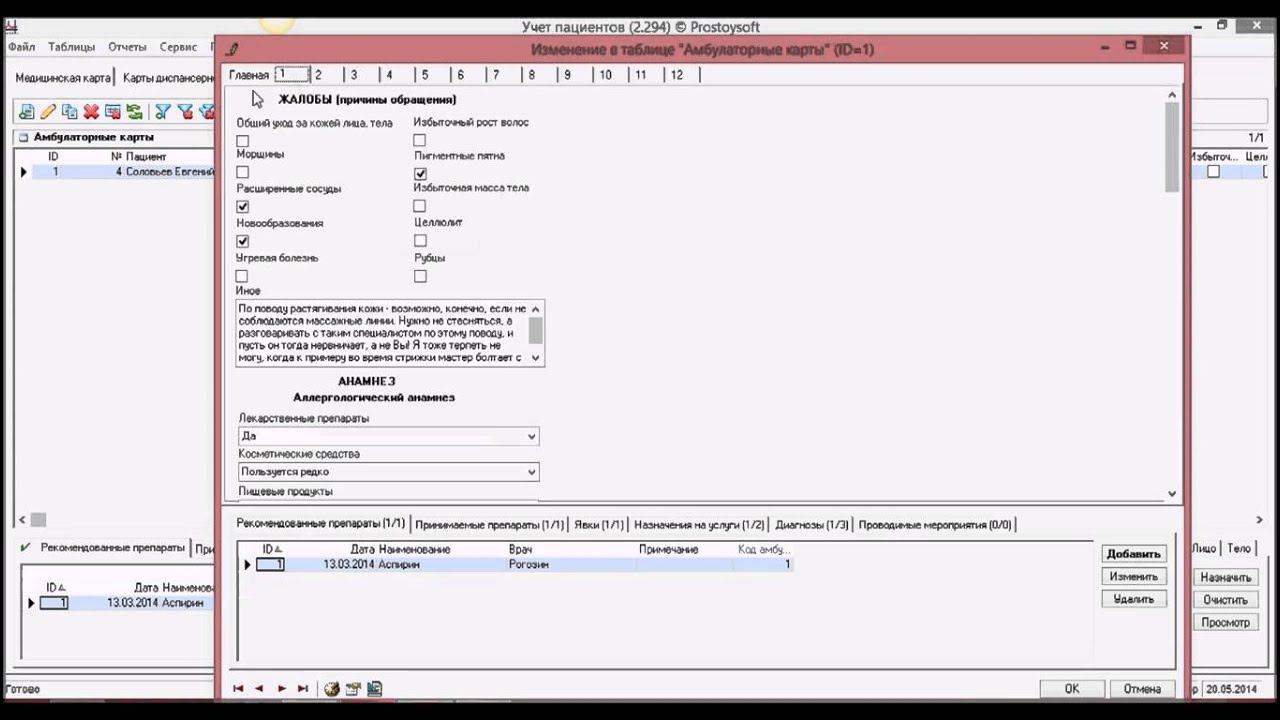The height and width of the screenshot is (720, 1280).
Task: Open Медицинская карта tab in main window
Action: [63, 78]
